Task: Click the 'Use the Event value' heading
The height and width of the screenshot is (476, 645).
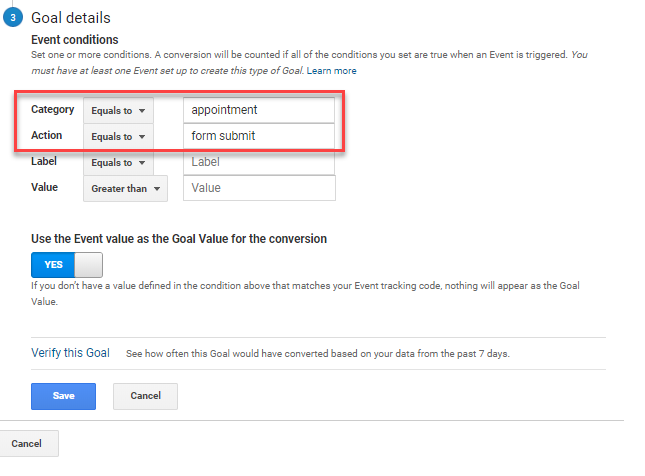Action: pos(180,239)
